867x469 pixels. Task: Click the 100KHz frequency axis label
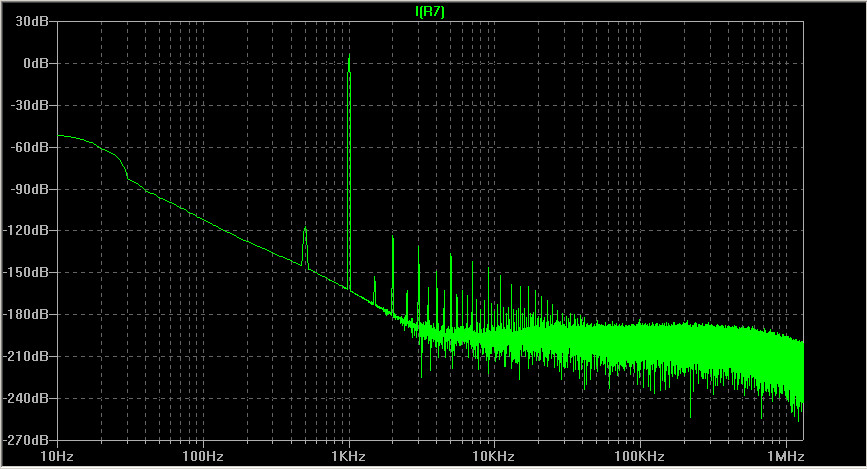(639, 457)
